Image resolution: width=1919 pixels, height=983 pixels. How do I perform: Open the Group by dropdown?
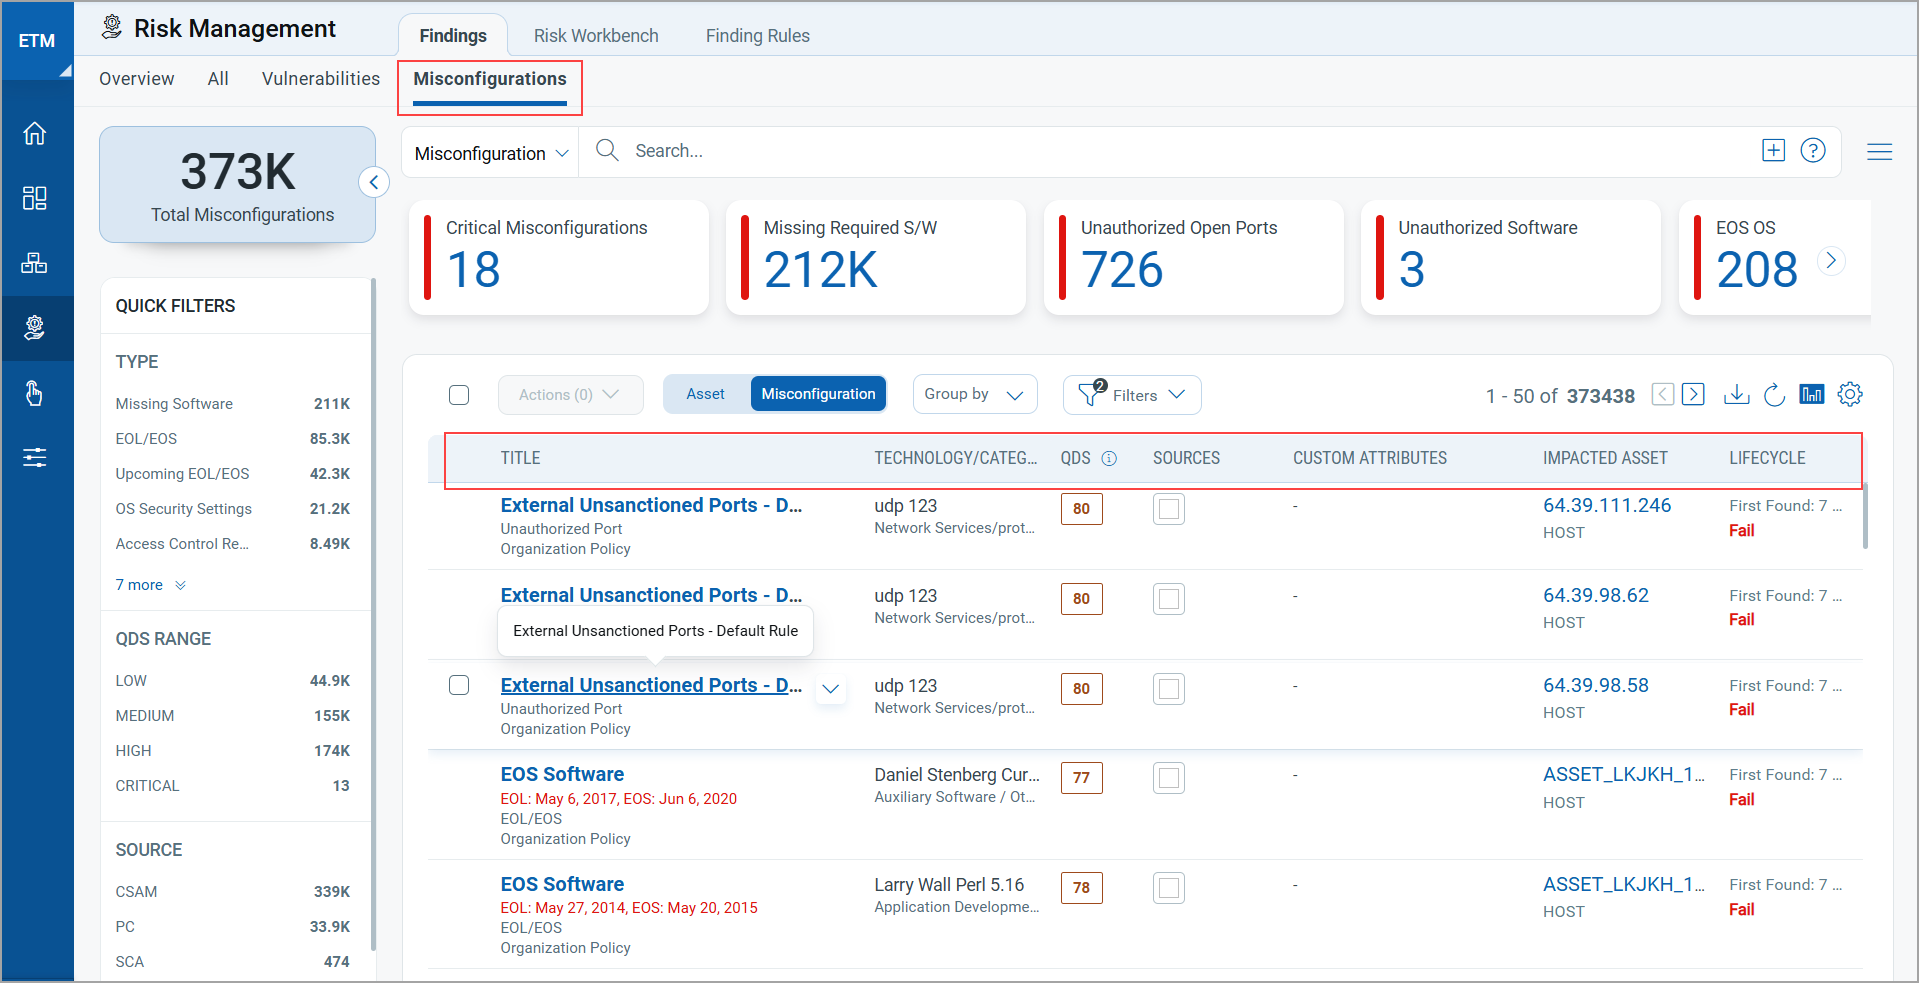pos(974,394)
